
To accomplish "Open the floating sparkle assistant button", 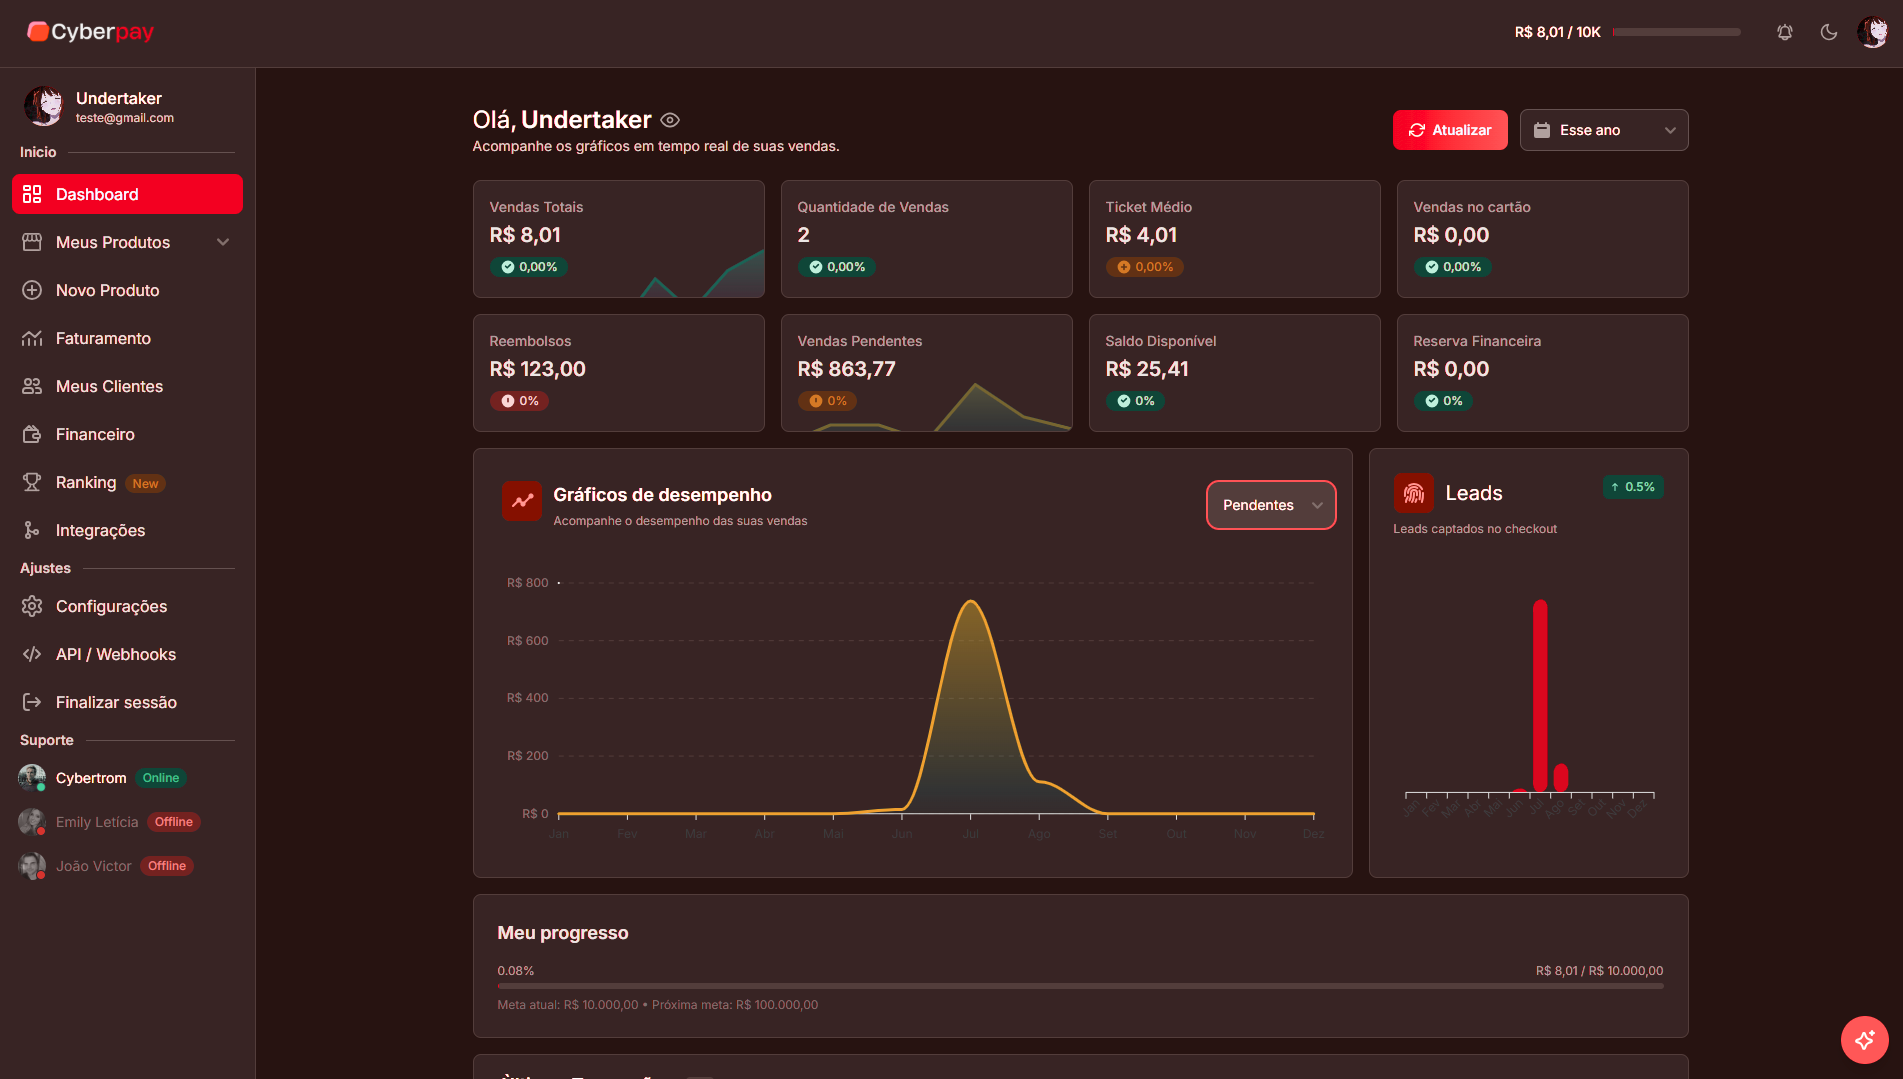I will pyautogui.click(x=1864, y=1040).
